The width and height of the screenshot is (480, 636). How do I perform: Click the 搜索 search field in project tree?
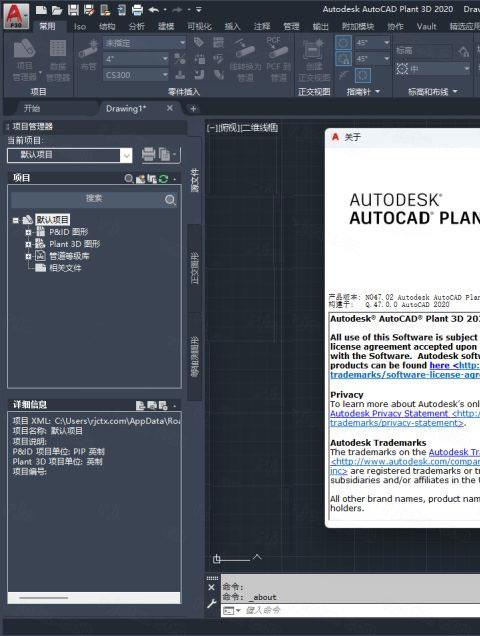point(94,199)
